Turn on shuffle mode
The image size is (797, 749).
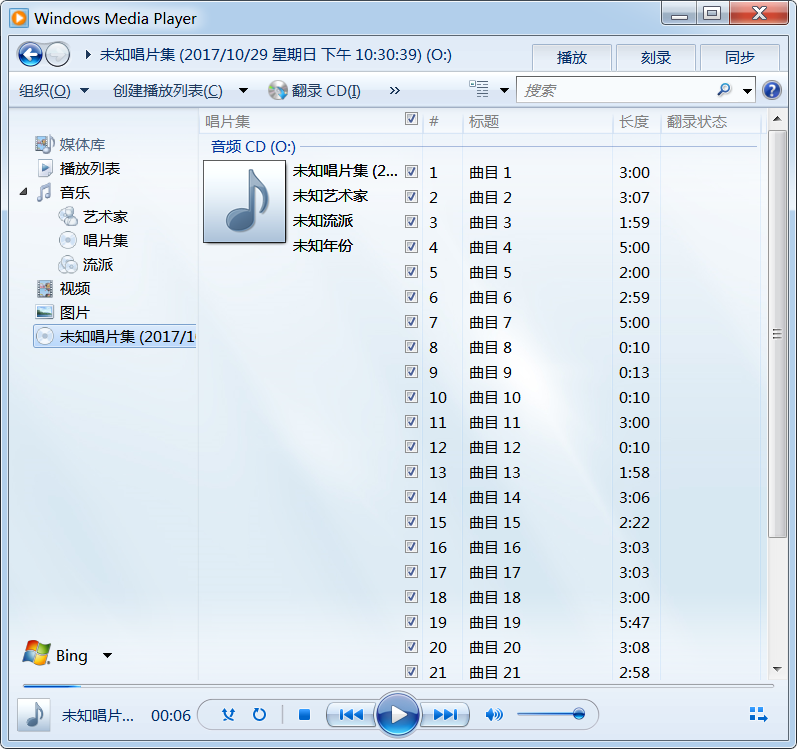(228, 715)
